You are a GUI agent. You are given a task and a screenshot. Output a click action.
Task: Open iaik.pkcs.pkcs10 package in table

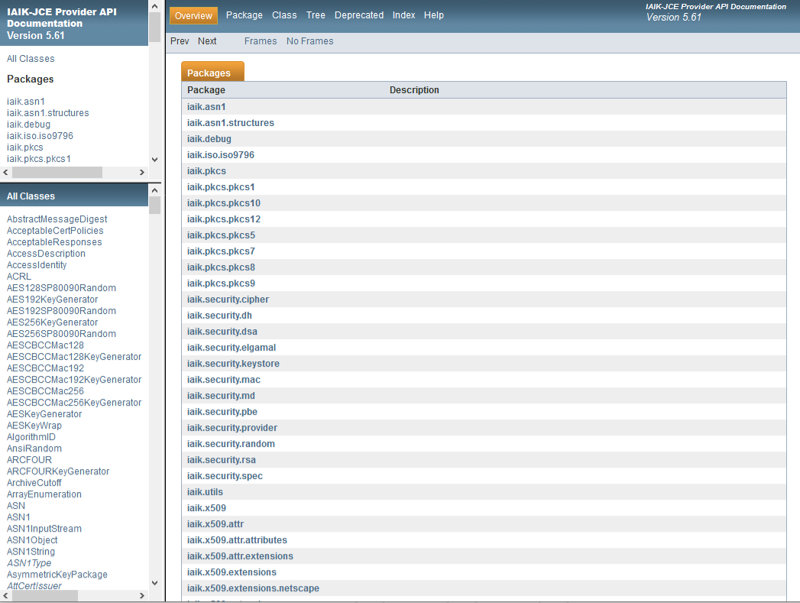tap(223, 203)
